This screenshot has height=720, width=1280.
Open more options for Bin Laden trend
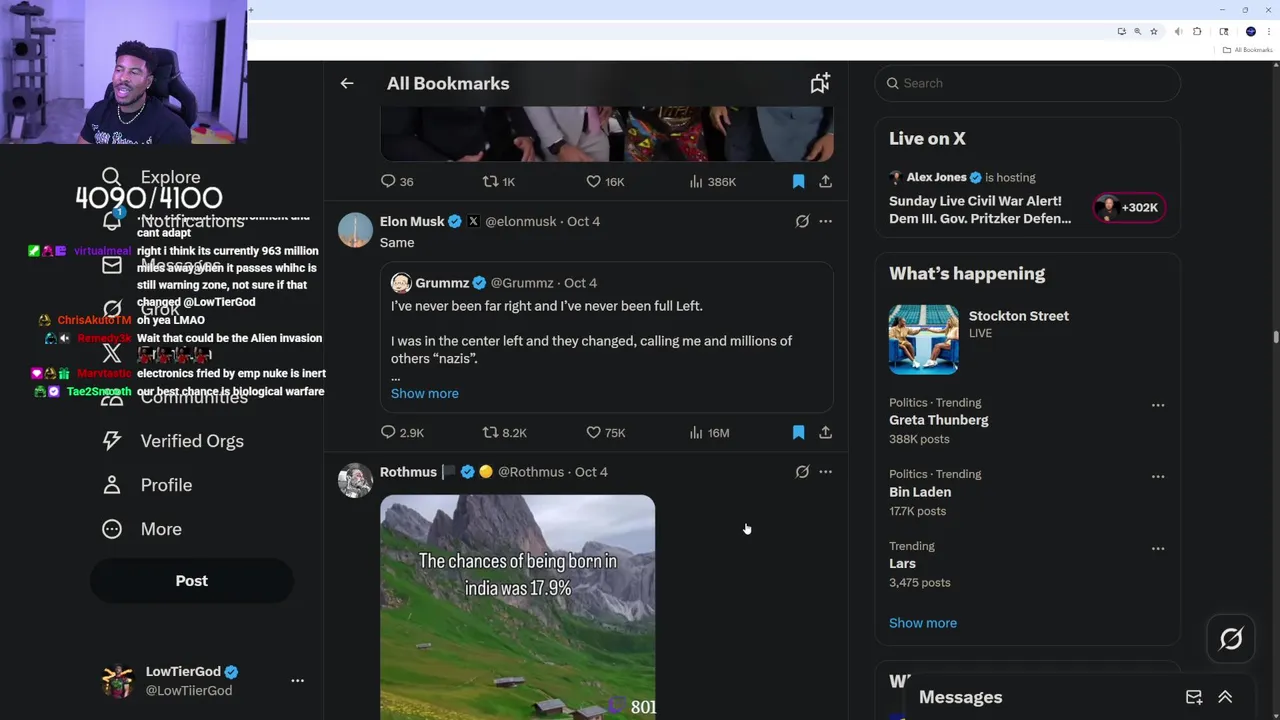pyautogui.click(x=1158, y=477)
